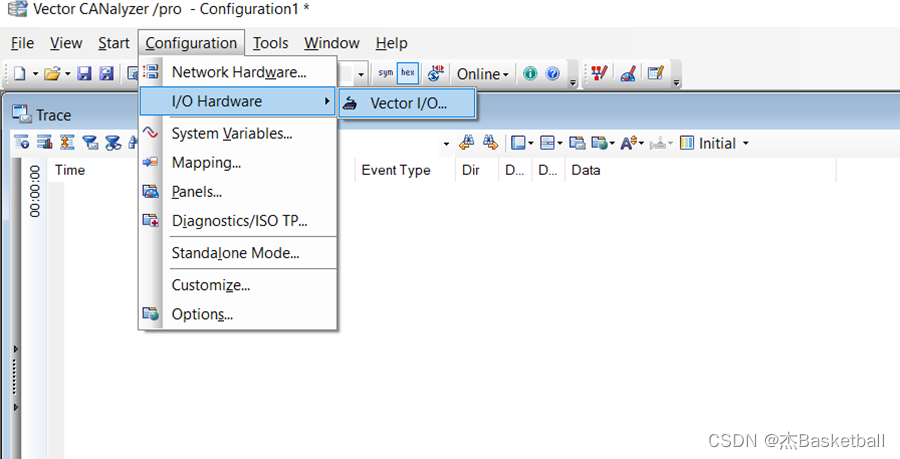The image size is (900, 459).
Task: Click the New configuration icon
Action: pyautogui.click(x=20, y=73)
